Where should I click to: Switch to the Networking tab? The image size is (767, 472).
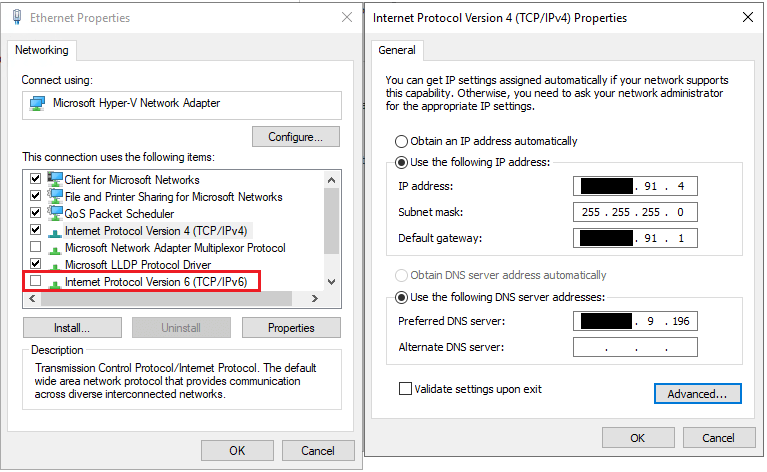click(x=42, y=50)
